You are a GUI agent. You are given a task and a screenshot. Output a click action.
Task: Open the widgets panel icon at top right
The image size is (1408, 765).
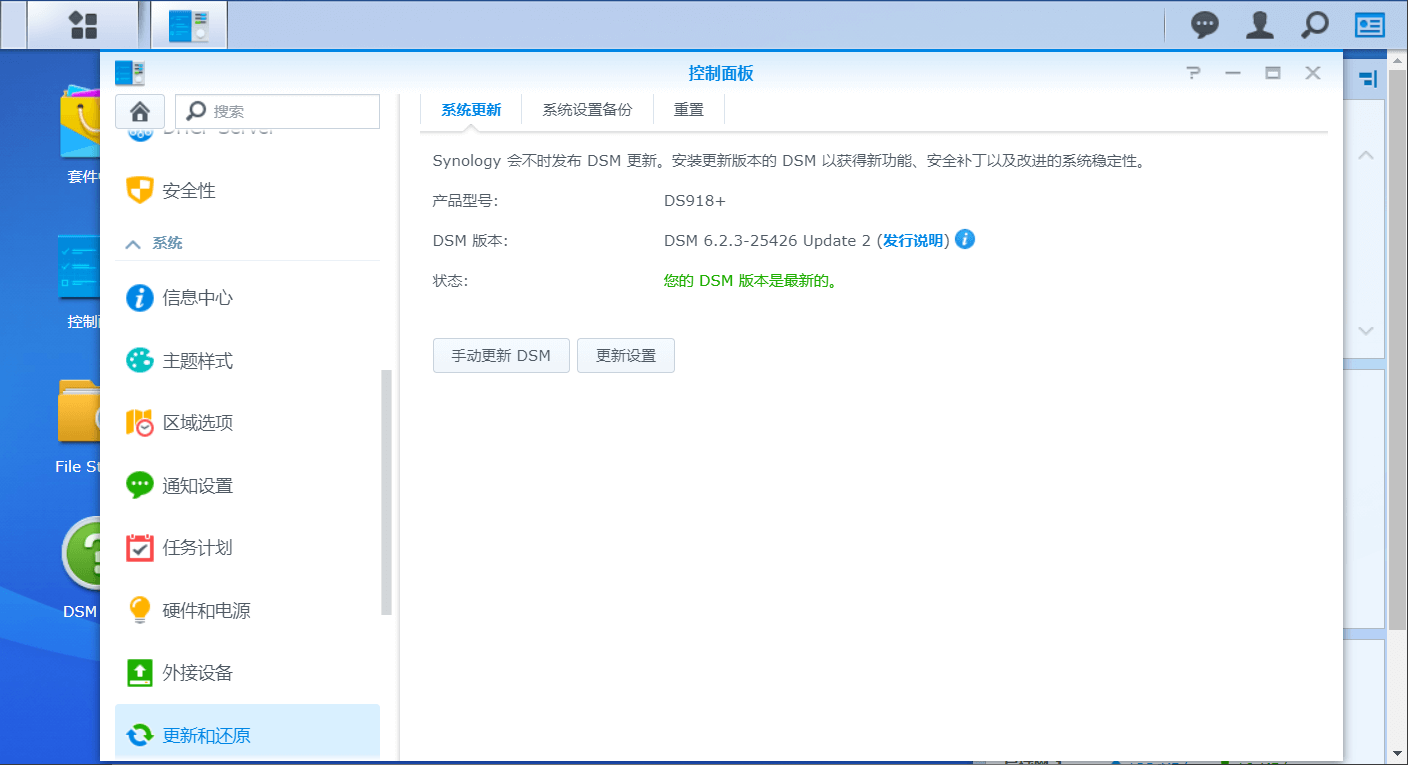tap(1369, 24)
